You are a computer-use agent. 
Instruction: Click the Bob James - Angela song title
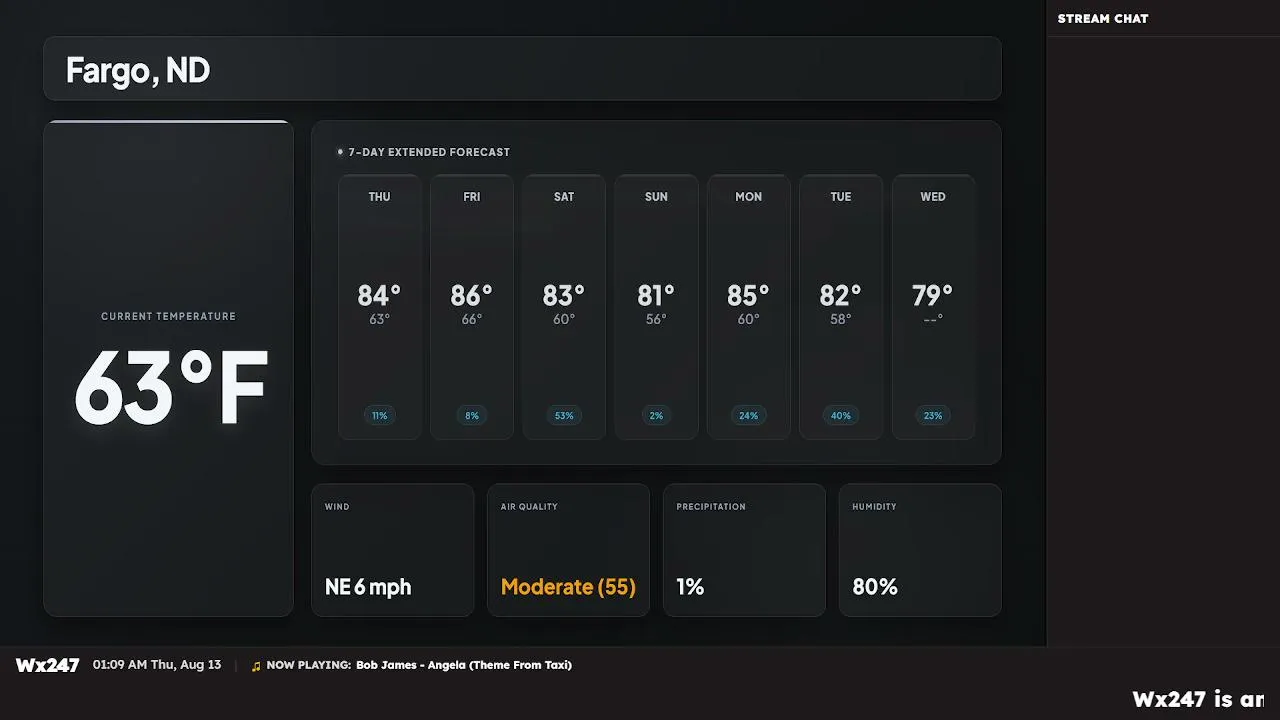pyautogui.click(x=464, y=665)
